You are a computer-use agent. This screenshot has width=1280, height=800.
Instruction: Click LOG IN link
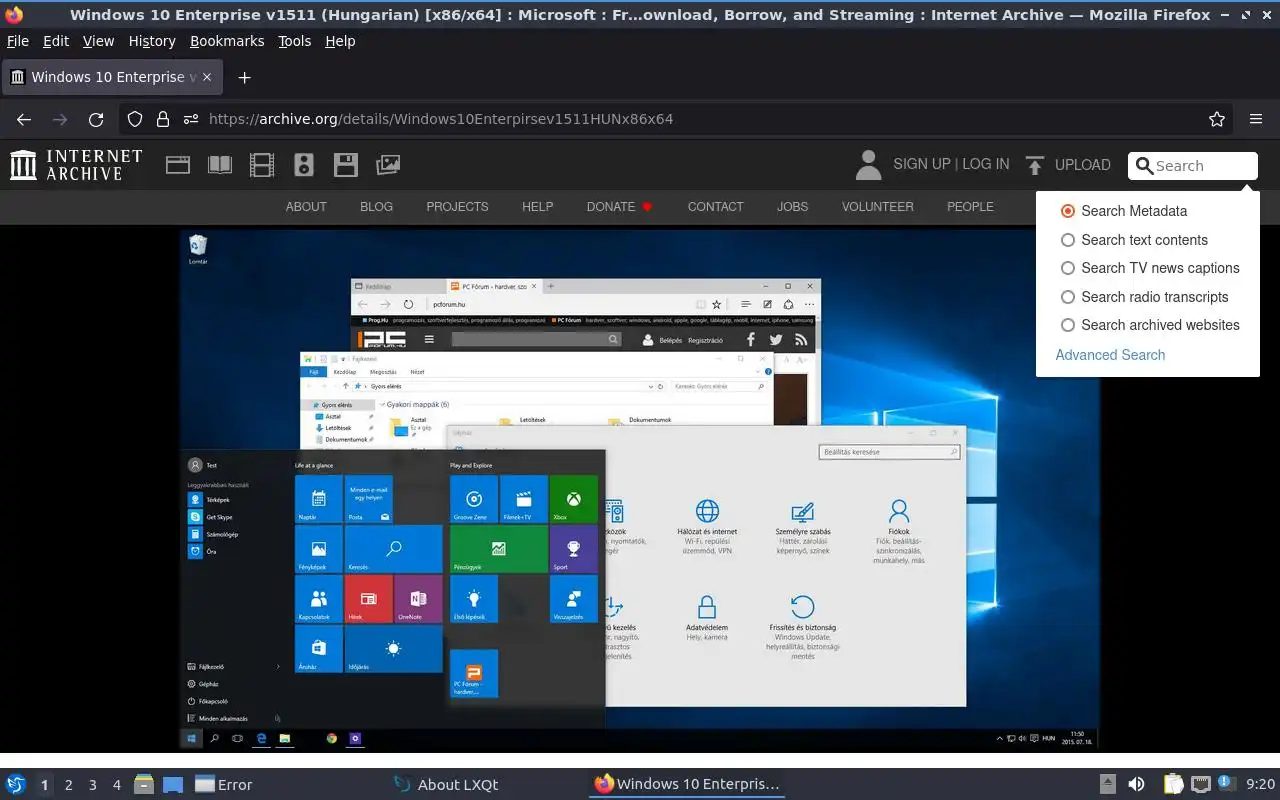(985, 164)
